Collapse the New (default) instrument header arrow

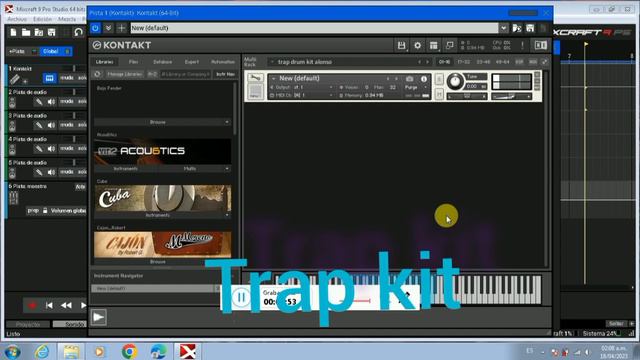[273, 78]
